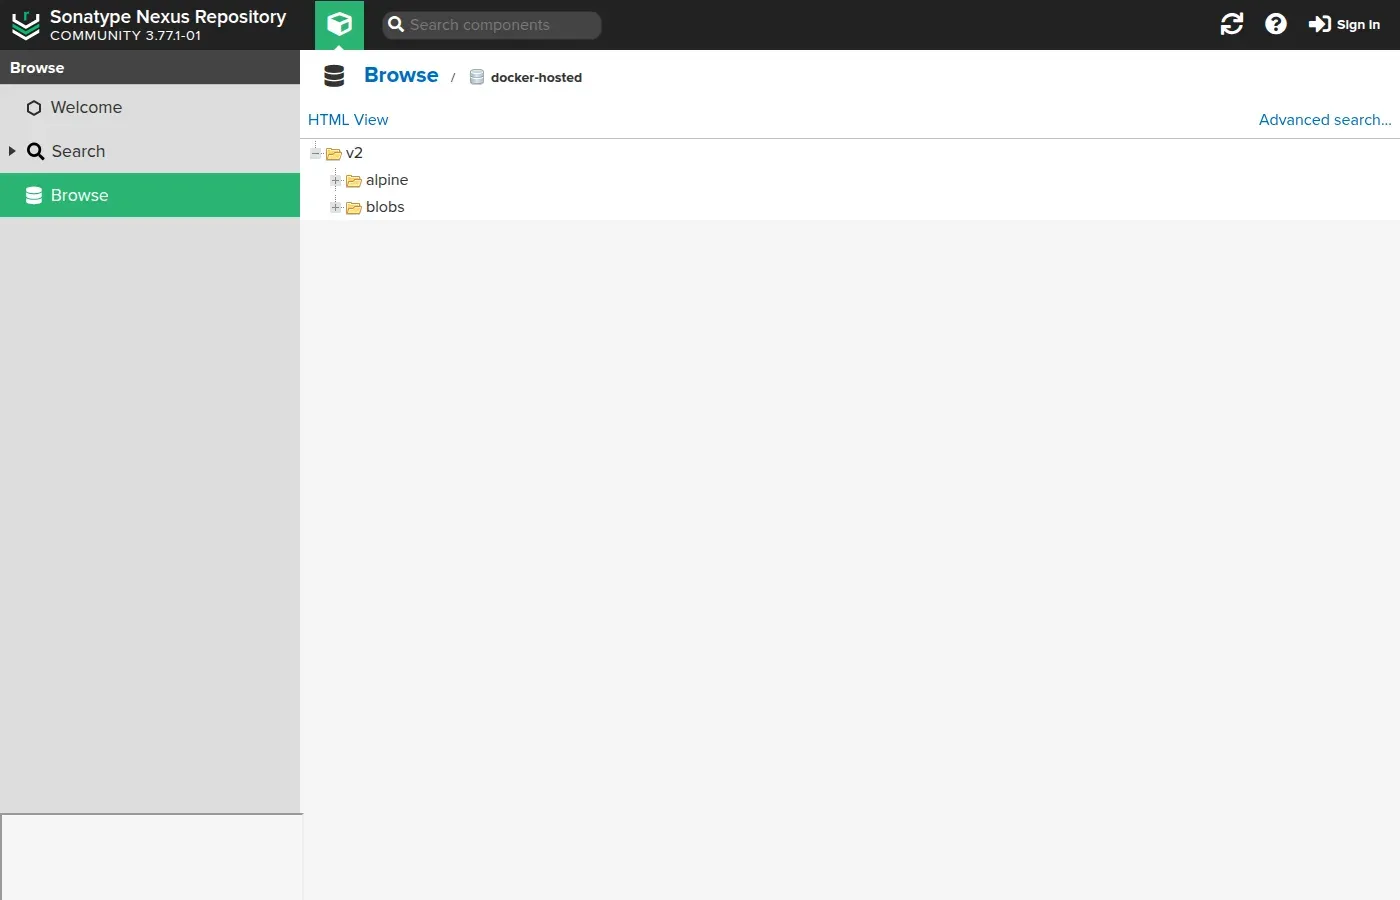Screen dimensions: 1400x900
Task: Open HTML View link
Action: coord(348,119)
